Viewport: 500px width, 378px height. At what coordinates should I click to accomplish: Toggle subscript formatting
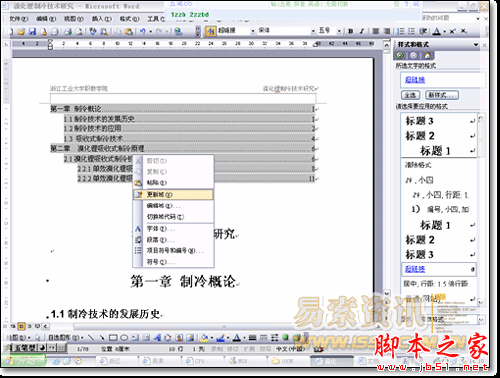coord(464,31)
